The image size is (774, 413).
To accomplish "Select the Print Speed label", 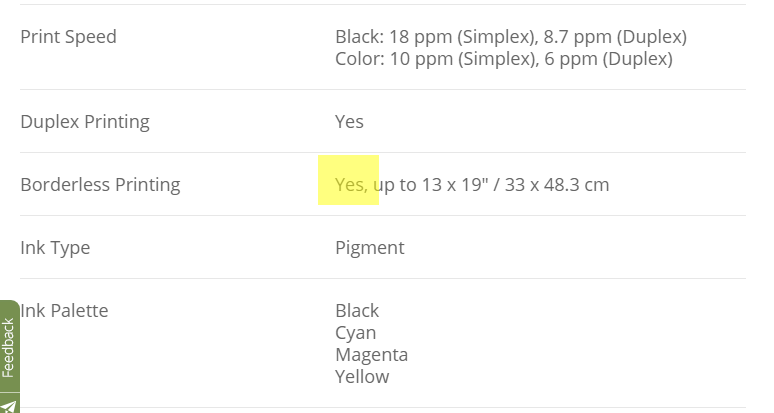I will pyautogui.click(x=69, y=37).
